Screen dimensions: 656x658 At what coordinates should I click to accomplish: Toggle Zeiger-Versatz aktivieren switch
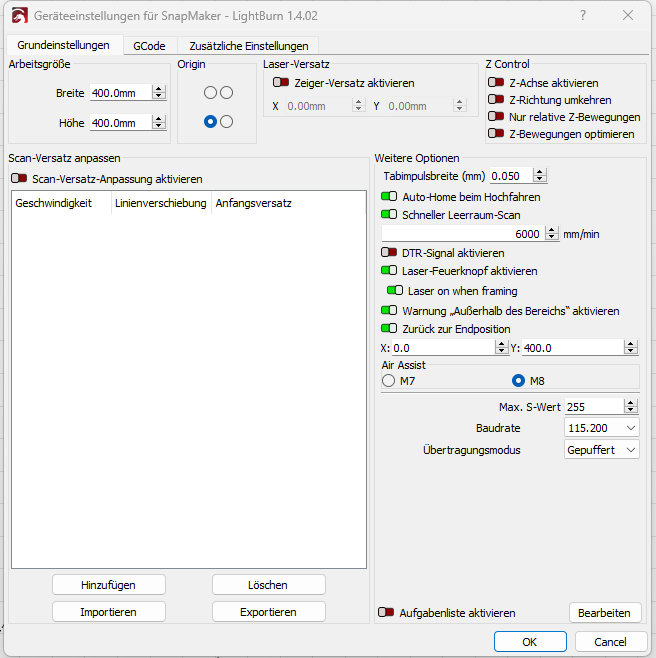tap(281, 82)
